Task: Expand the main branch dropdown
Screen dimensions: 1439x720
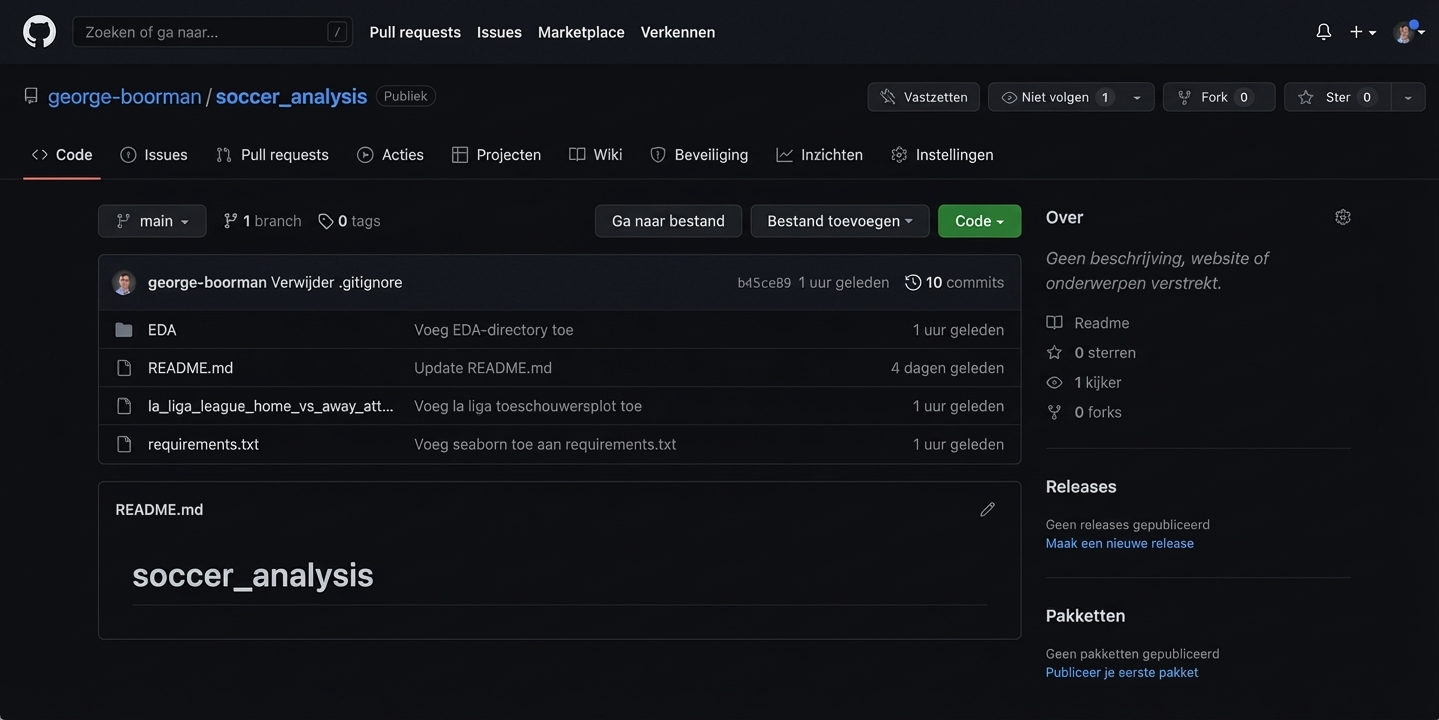Action: (x=152, y=221)
